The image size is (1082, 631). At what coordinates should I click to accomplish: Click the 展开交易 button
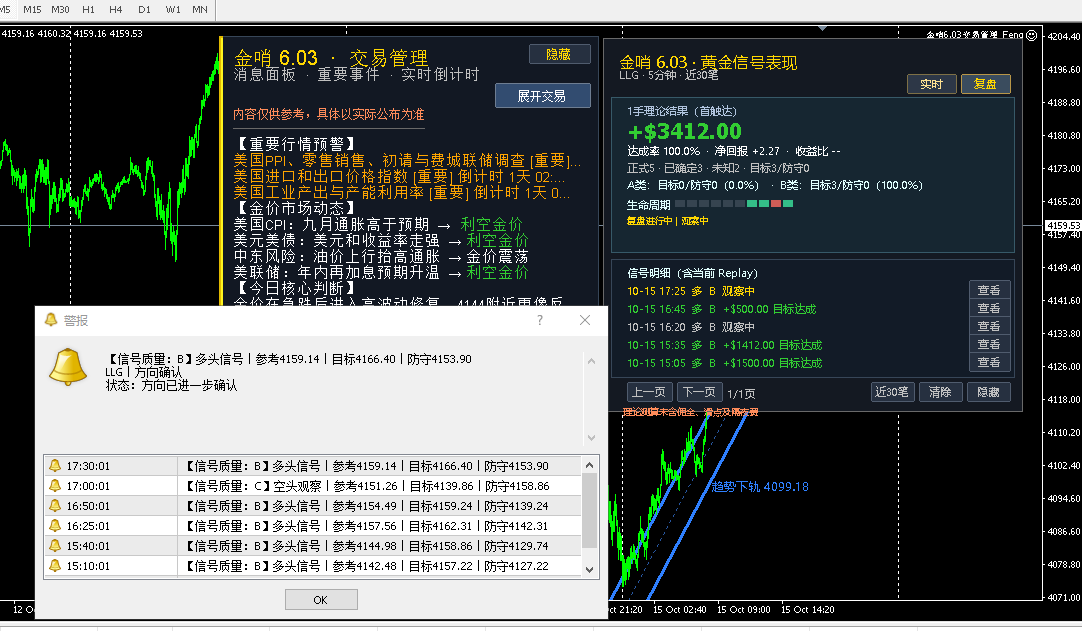pos(542,96)
